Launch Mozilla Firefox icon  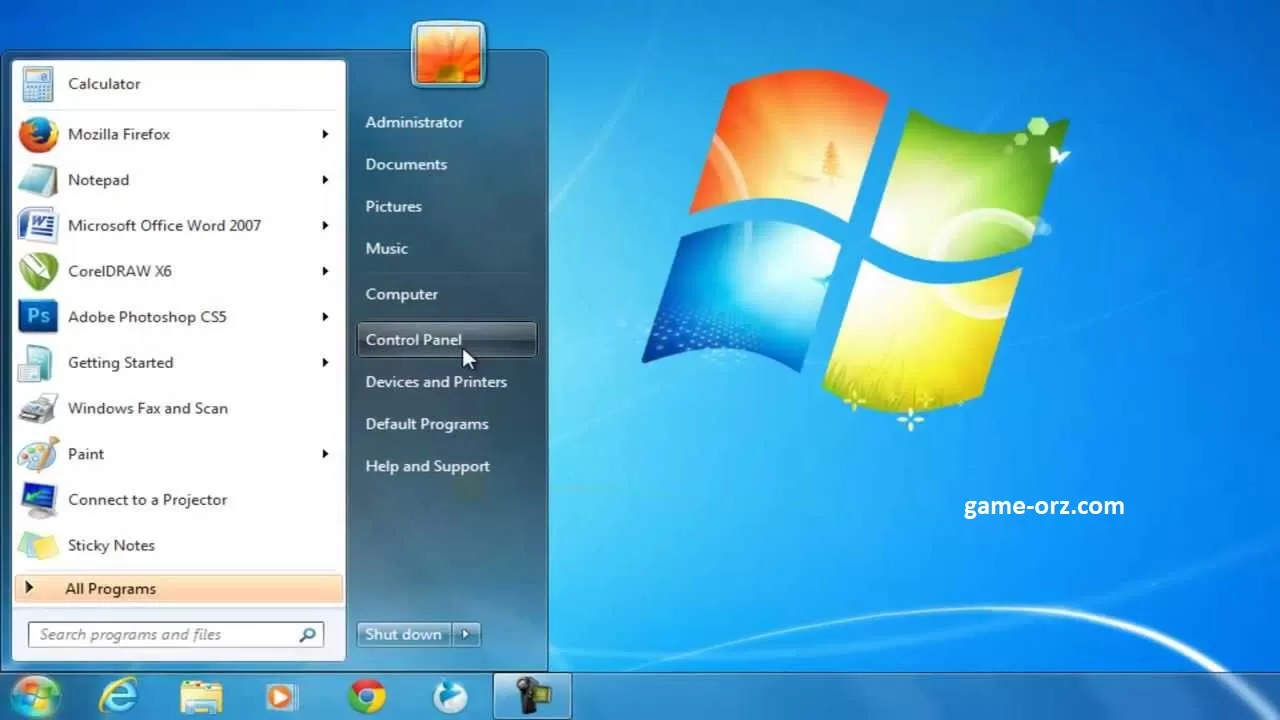click(38, 134)
